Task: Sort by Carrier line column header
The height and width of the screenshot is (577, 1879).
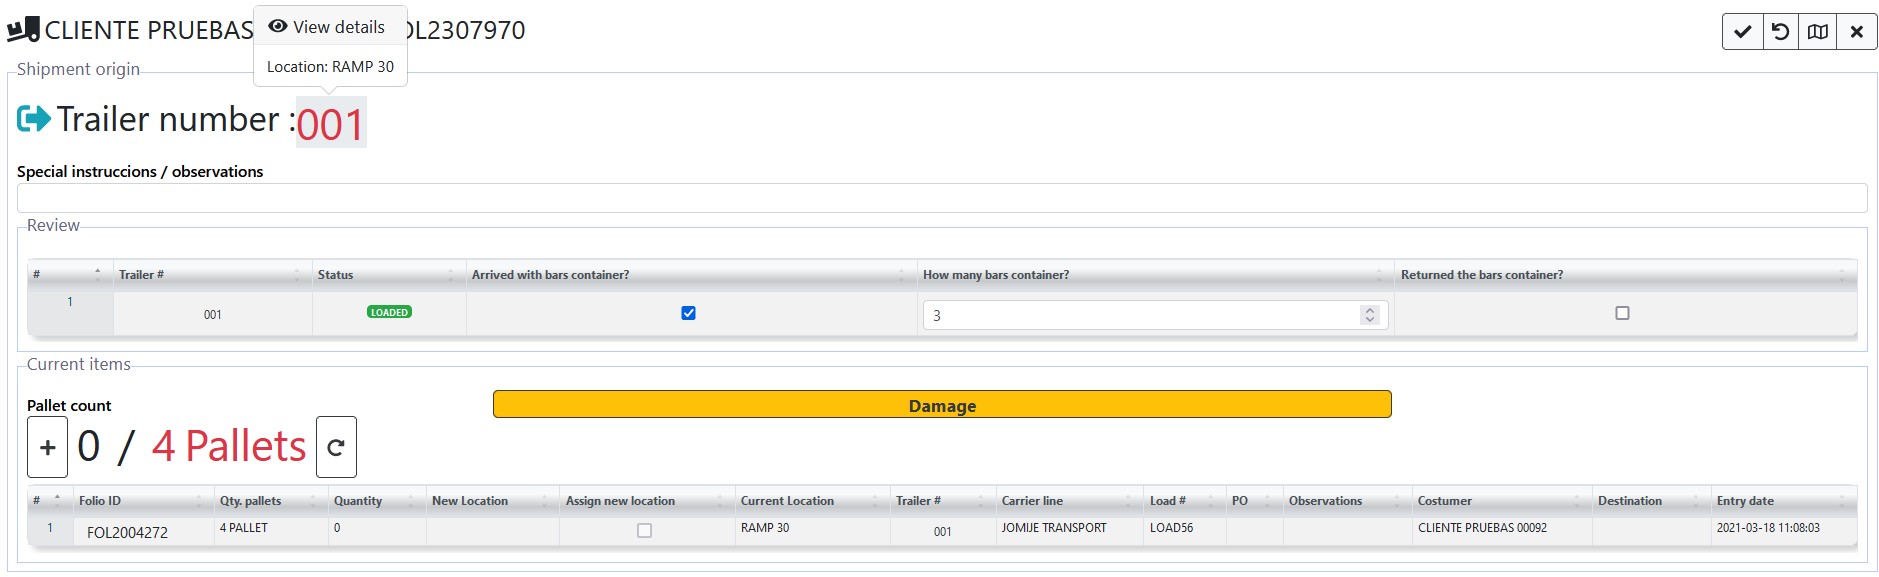Action: pyautogui.click(x=1032, y=501)
